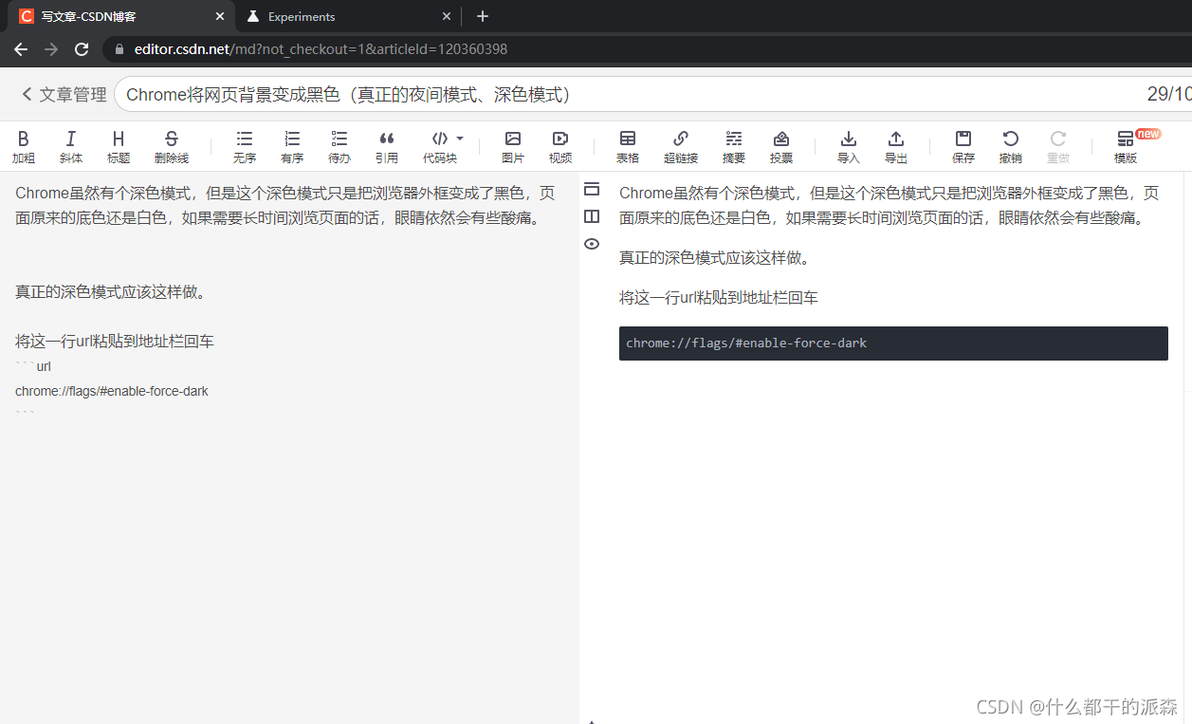Screen dimensions: 1192x724
Task: Undo the last edit (撤销)
Action: point(1010,147)
